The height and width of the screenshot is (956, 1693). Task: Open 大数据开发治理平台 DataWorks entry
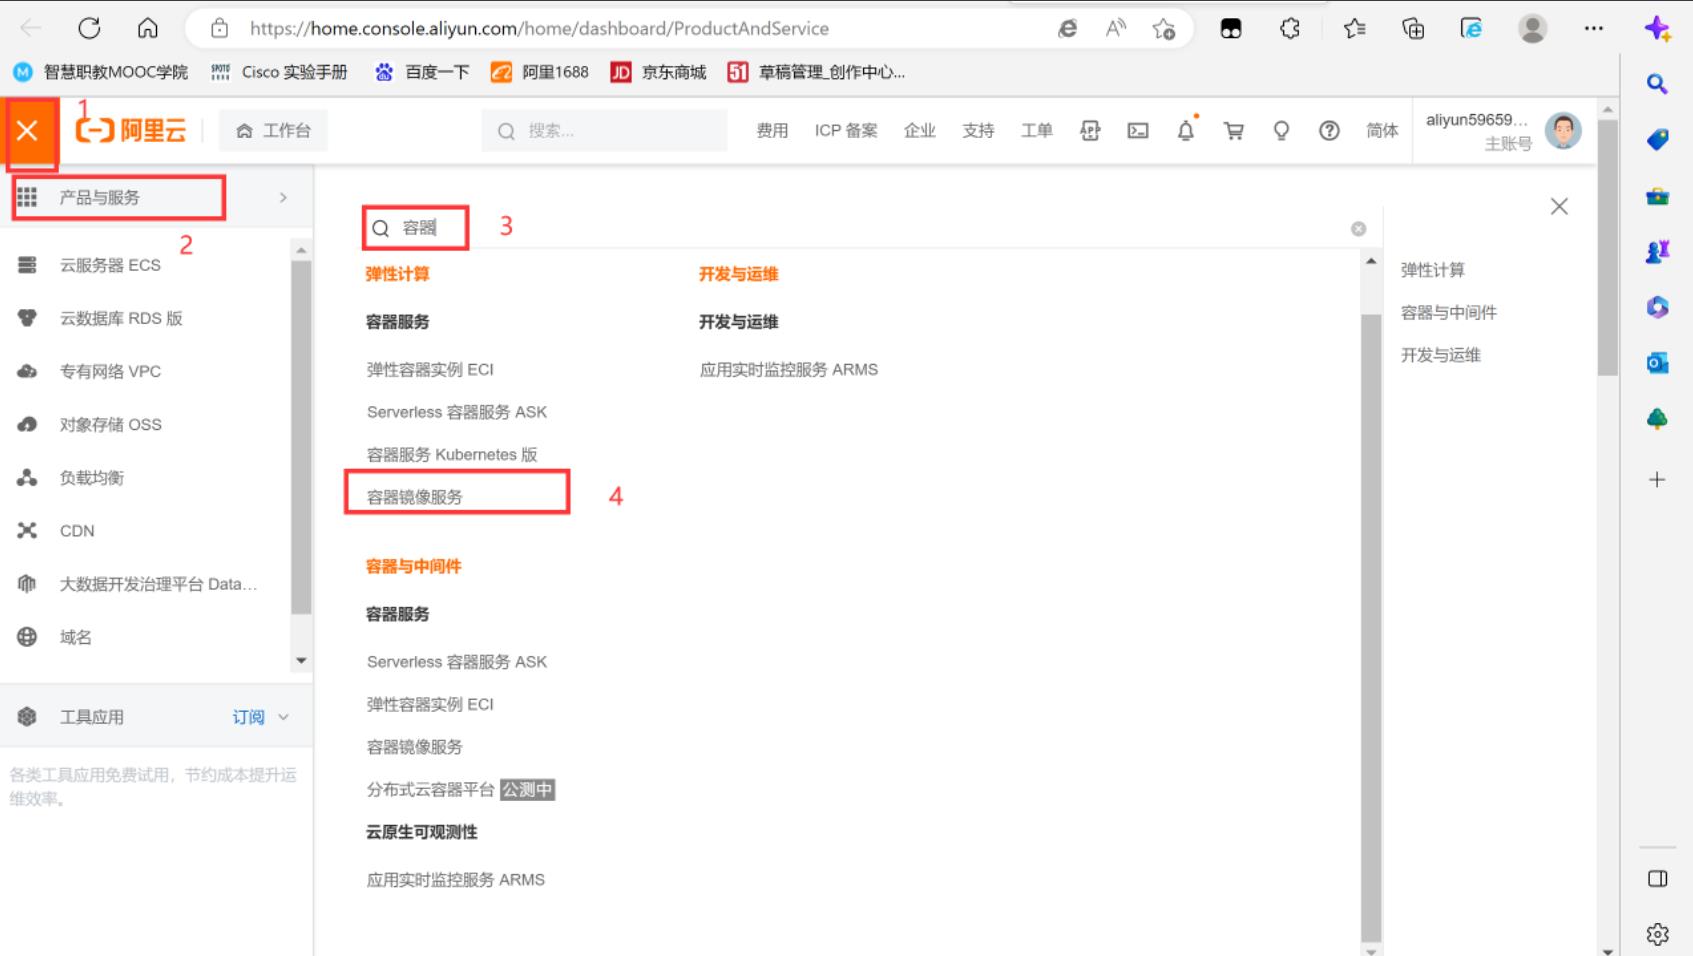[158, 584]
